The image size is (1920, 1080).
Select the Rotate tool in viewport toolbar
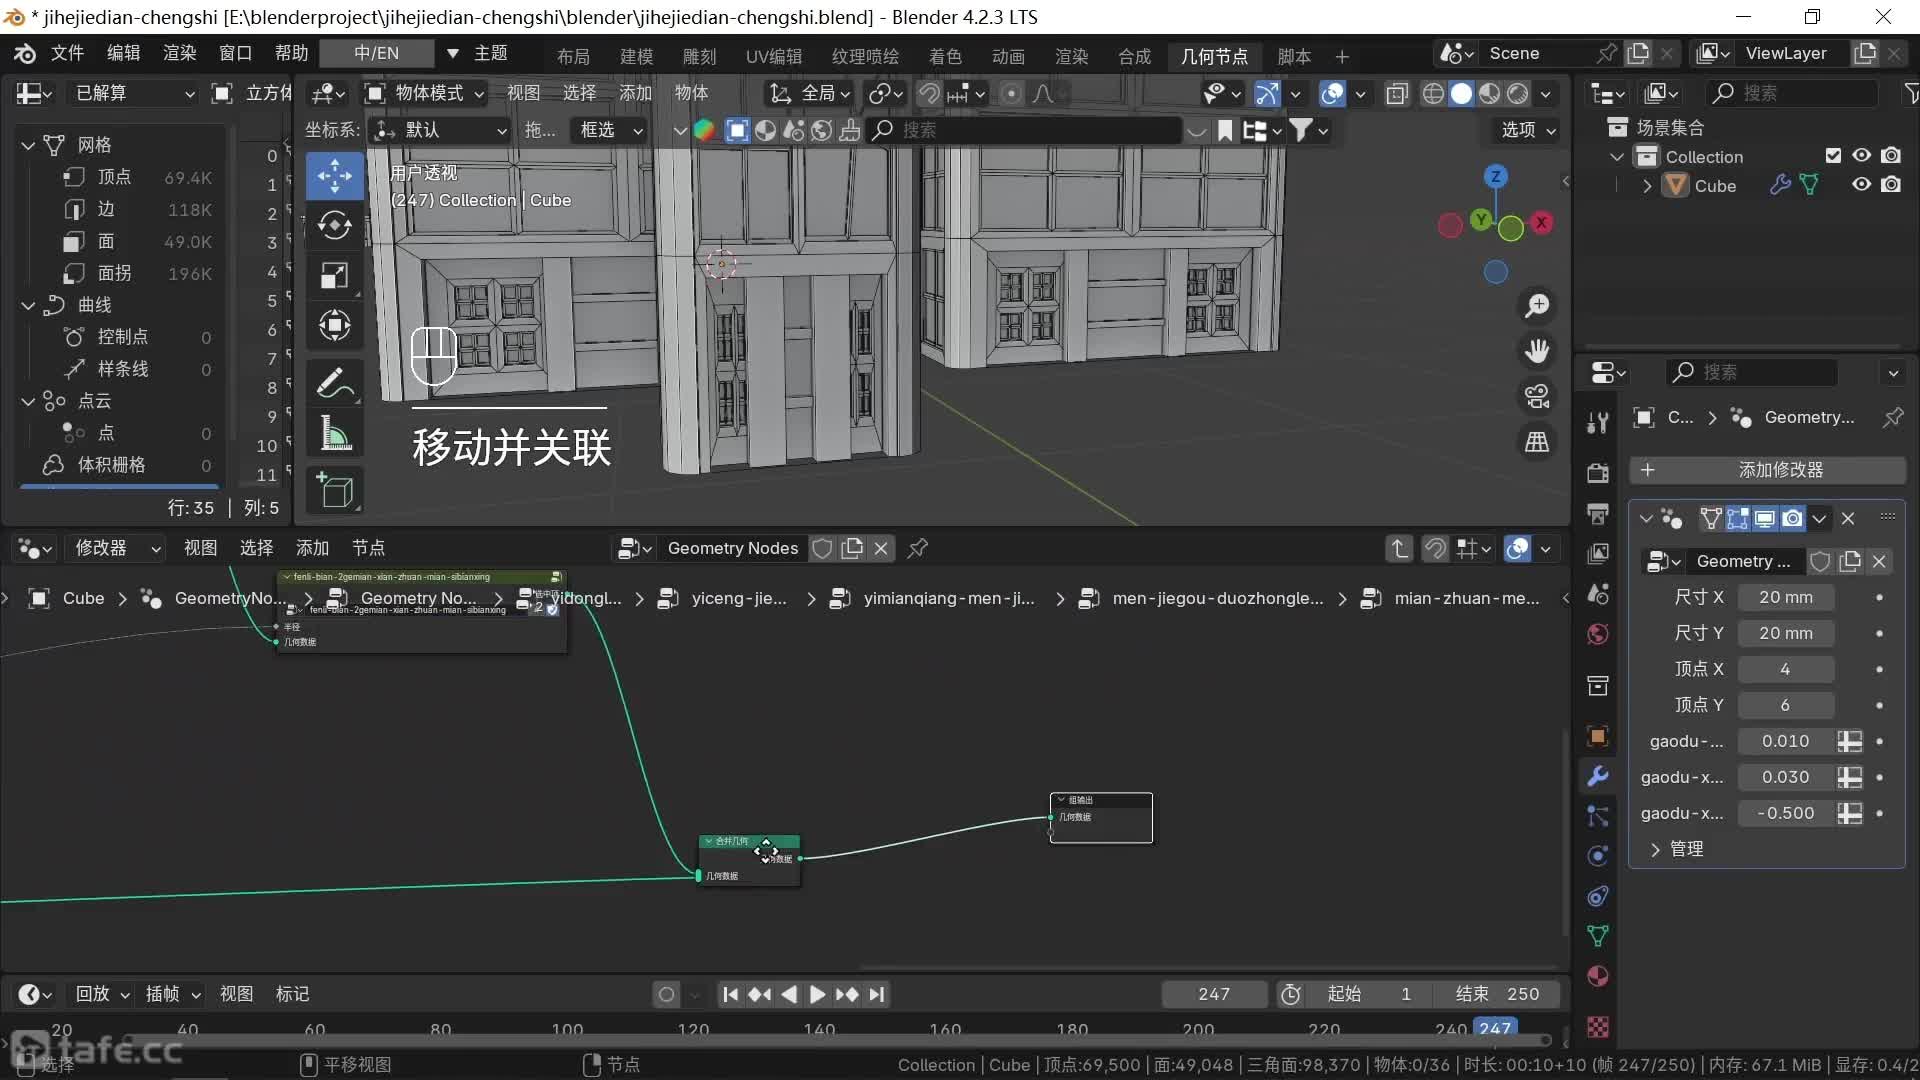[x=334, y=226]
